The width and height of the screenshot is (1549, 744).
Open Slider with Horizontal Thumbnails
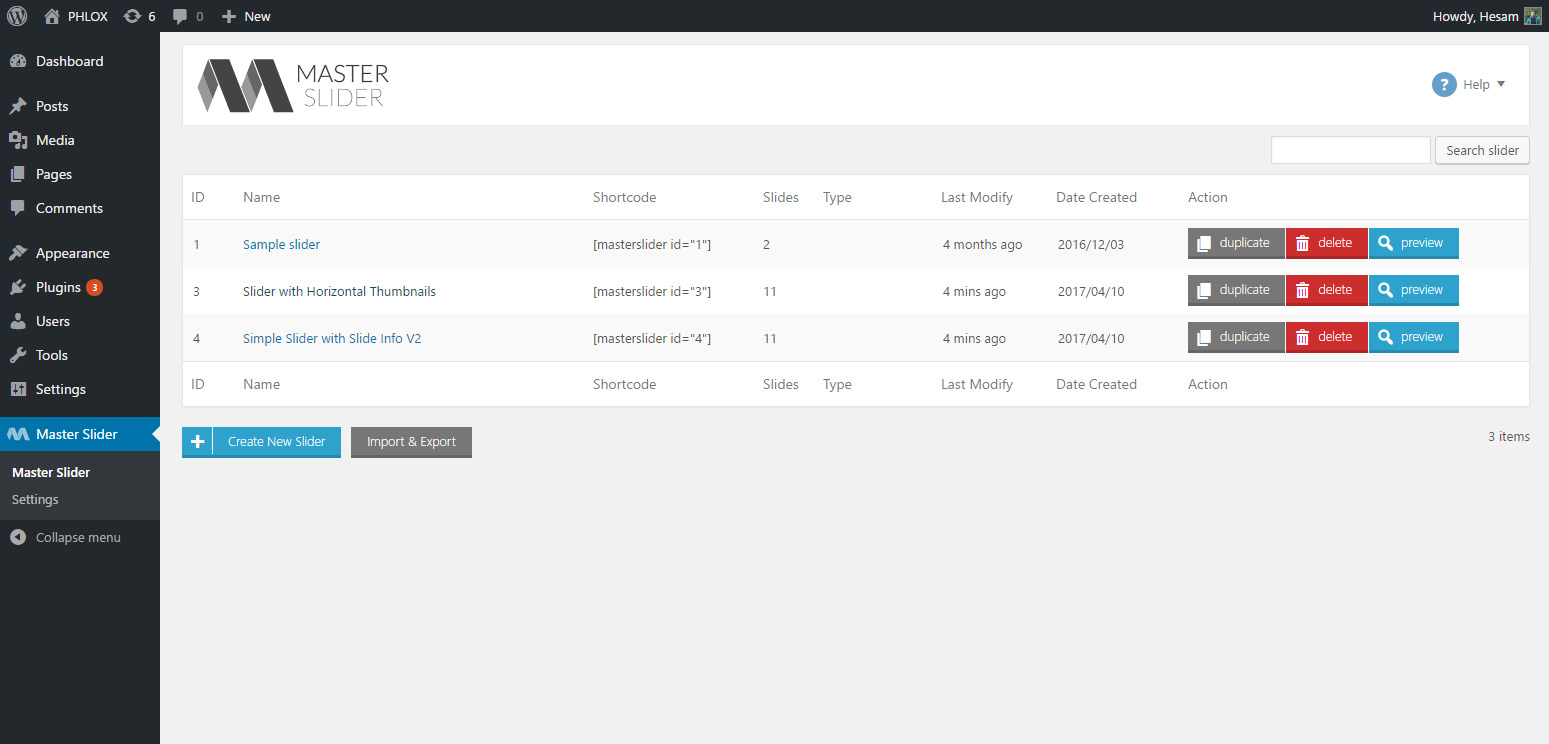click(340, 291)
